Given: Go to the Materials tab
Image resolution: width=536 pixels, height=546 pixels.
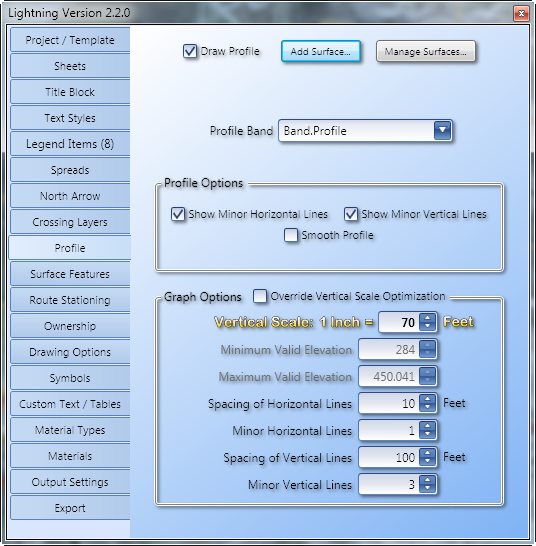Looking at the screenshot, I should pos(70,456).
